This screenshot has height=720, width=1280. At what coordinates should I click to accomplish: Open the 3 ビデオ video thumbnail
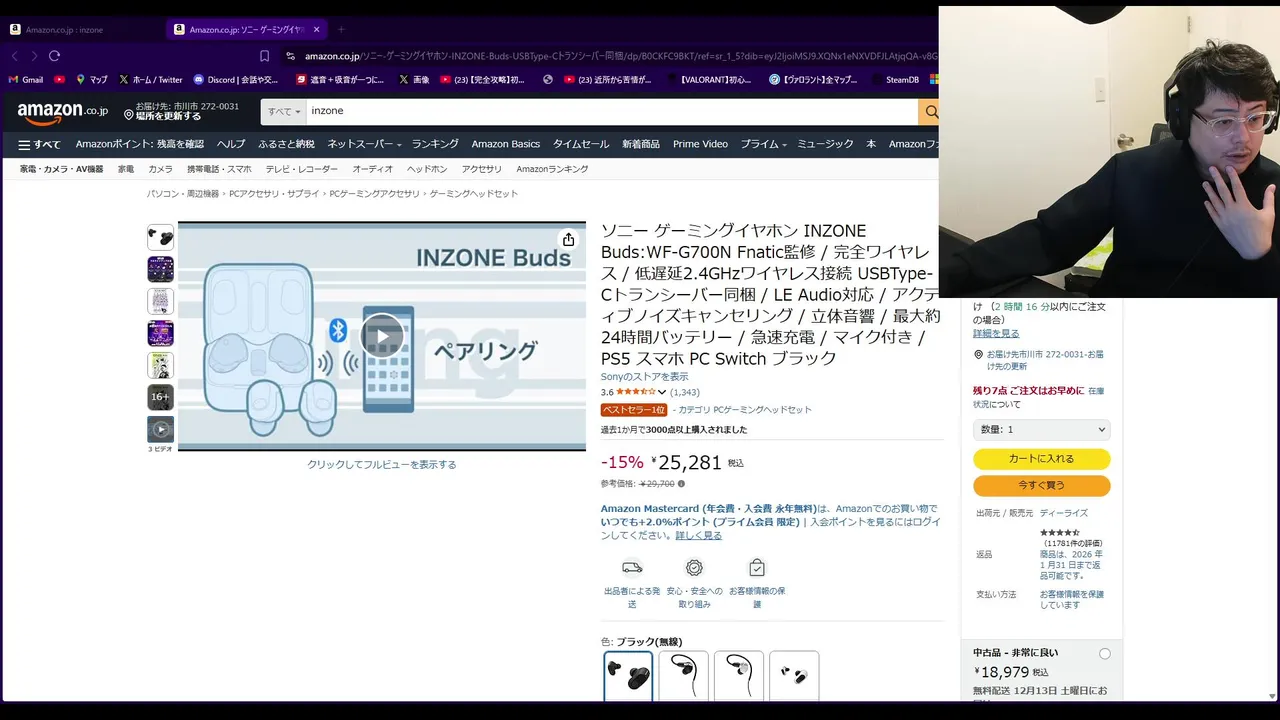[x=160, y=429]
